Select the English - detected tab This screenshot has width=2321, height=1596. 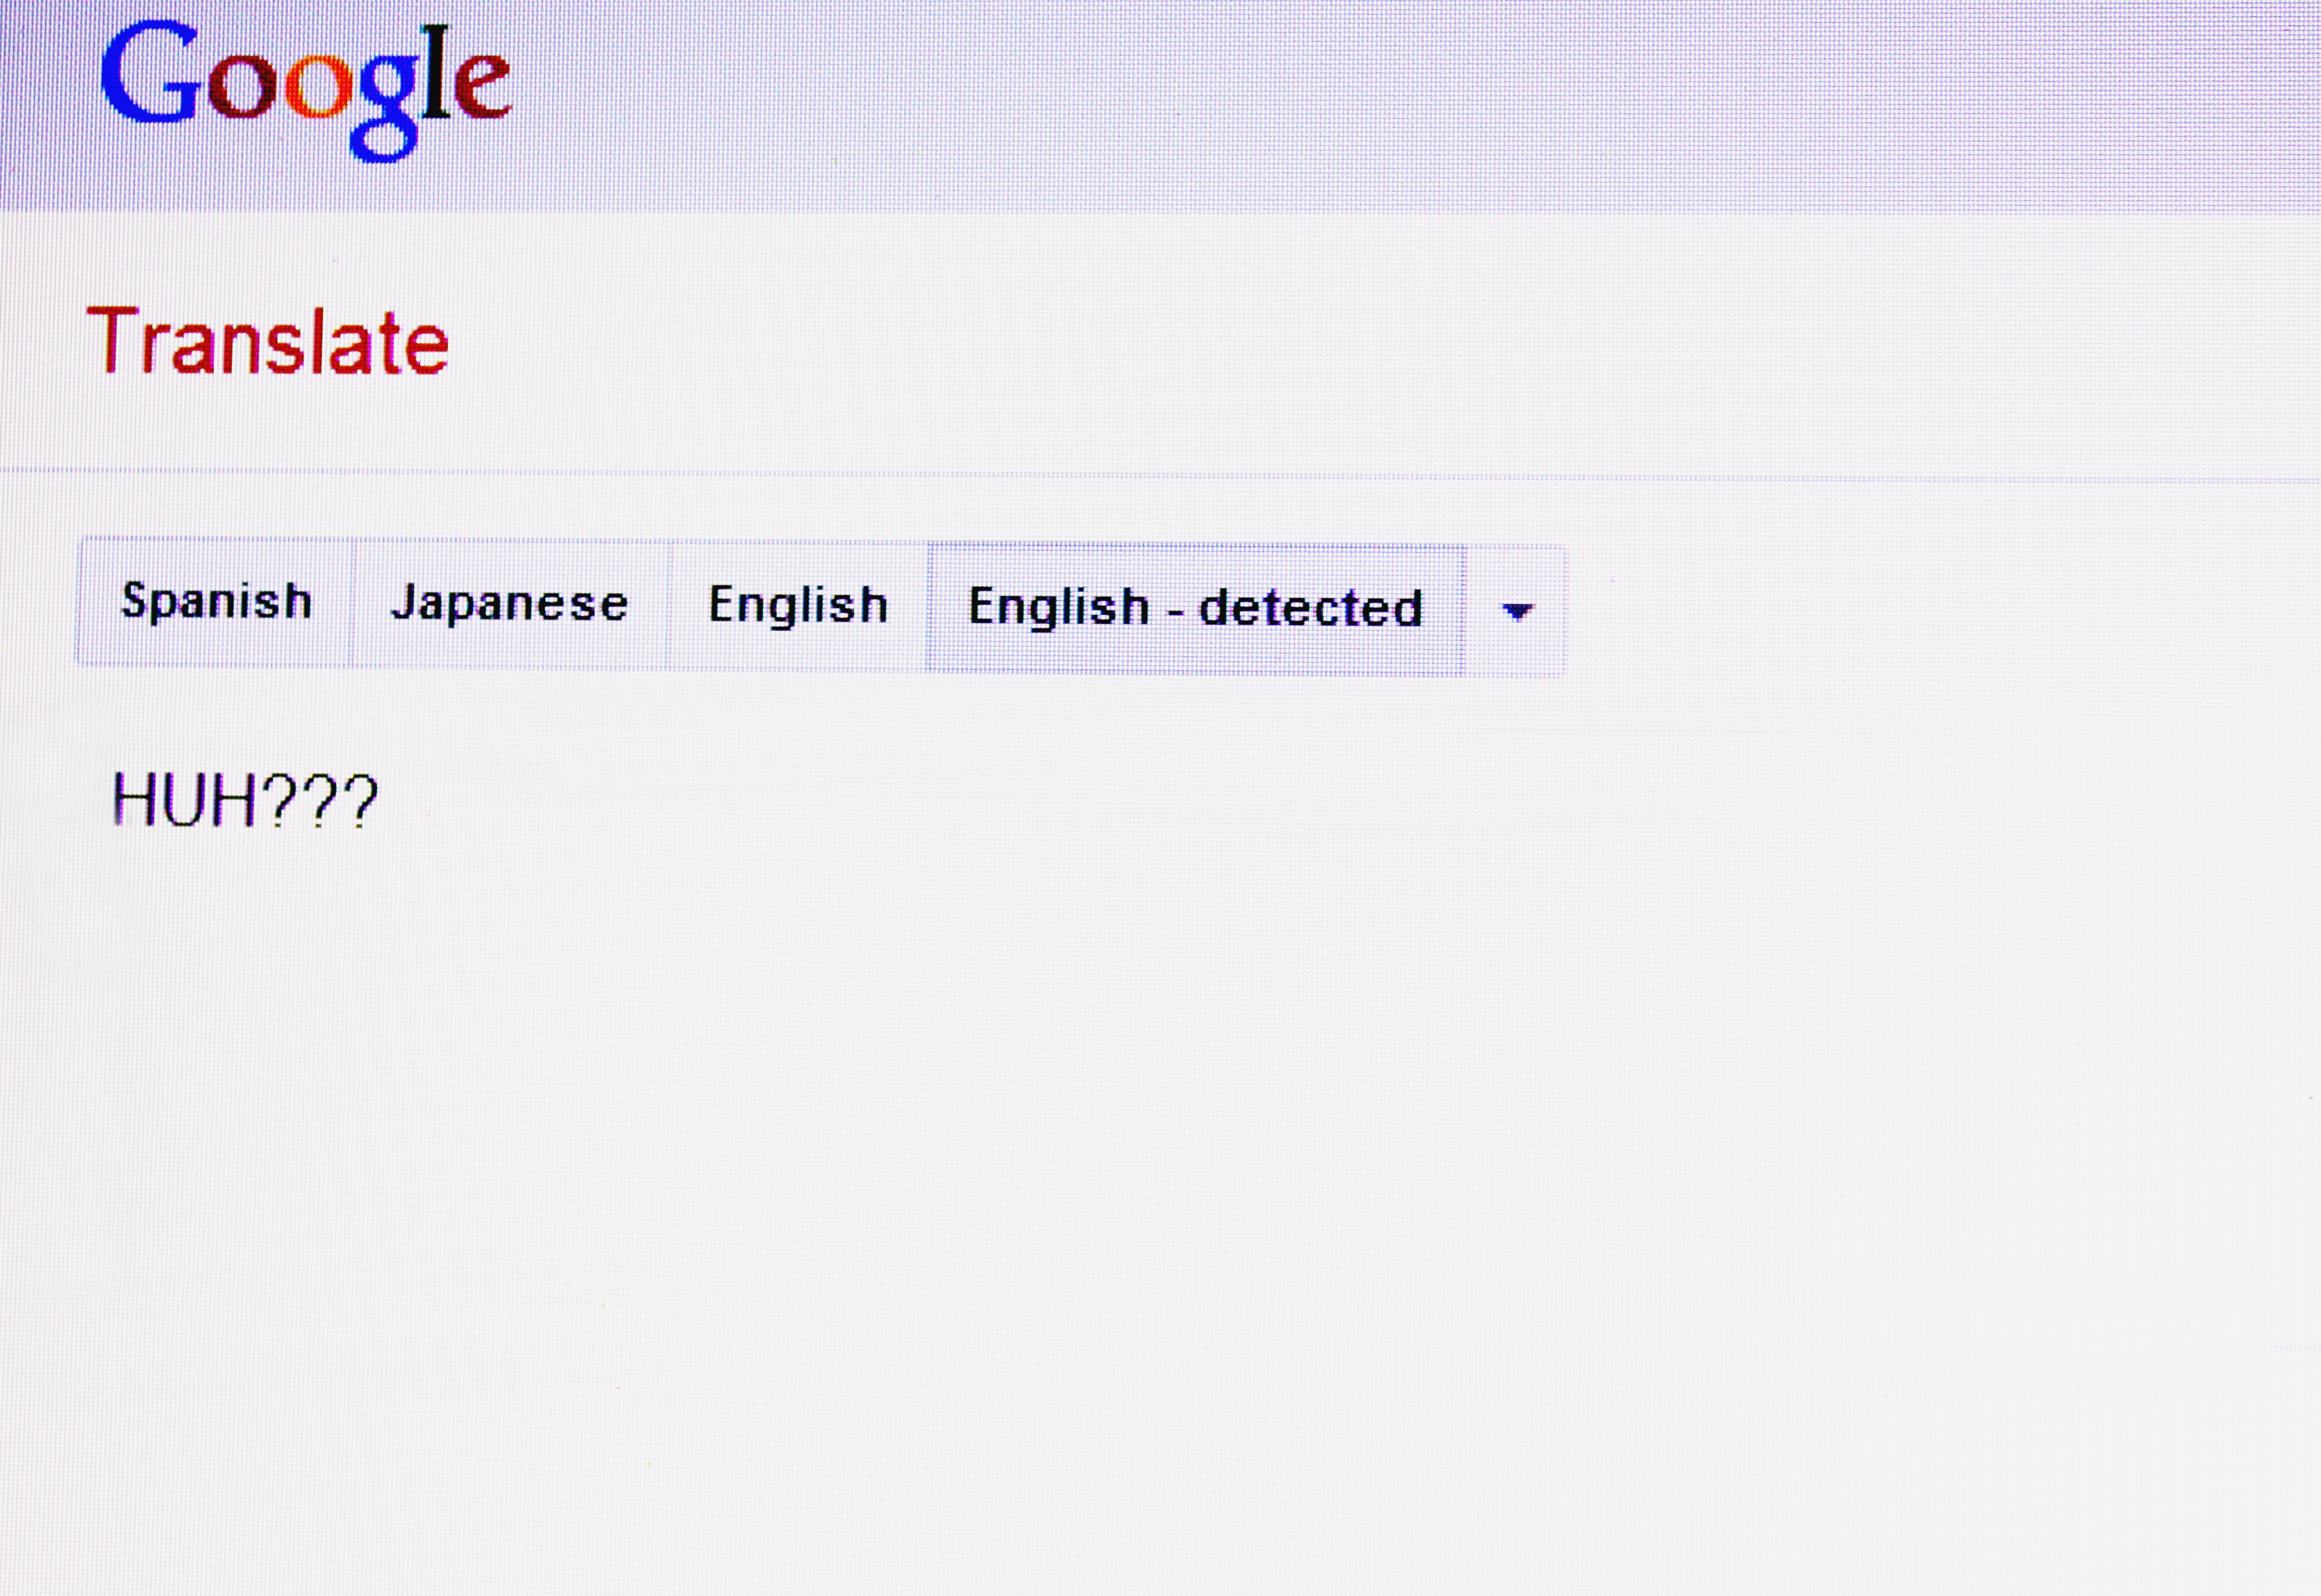click(1195, 608)
